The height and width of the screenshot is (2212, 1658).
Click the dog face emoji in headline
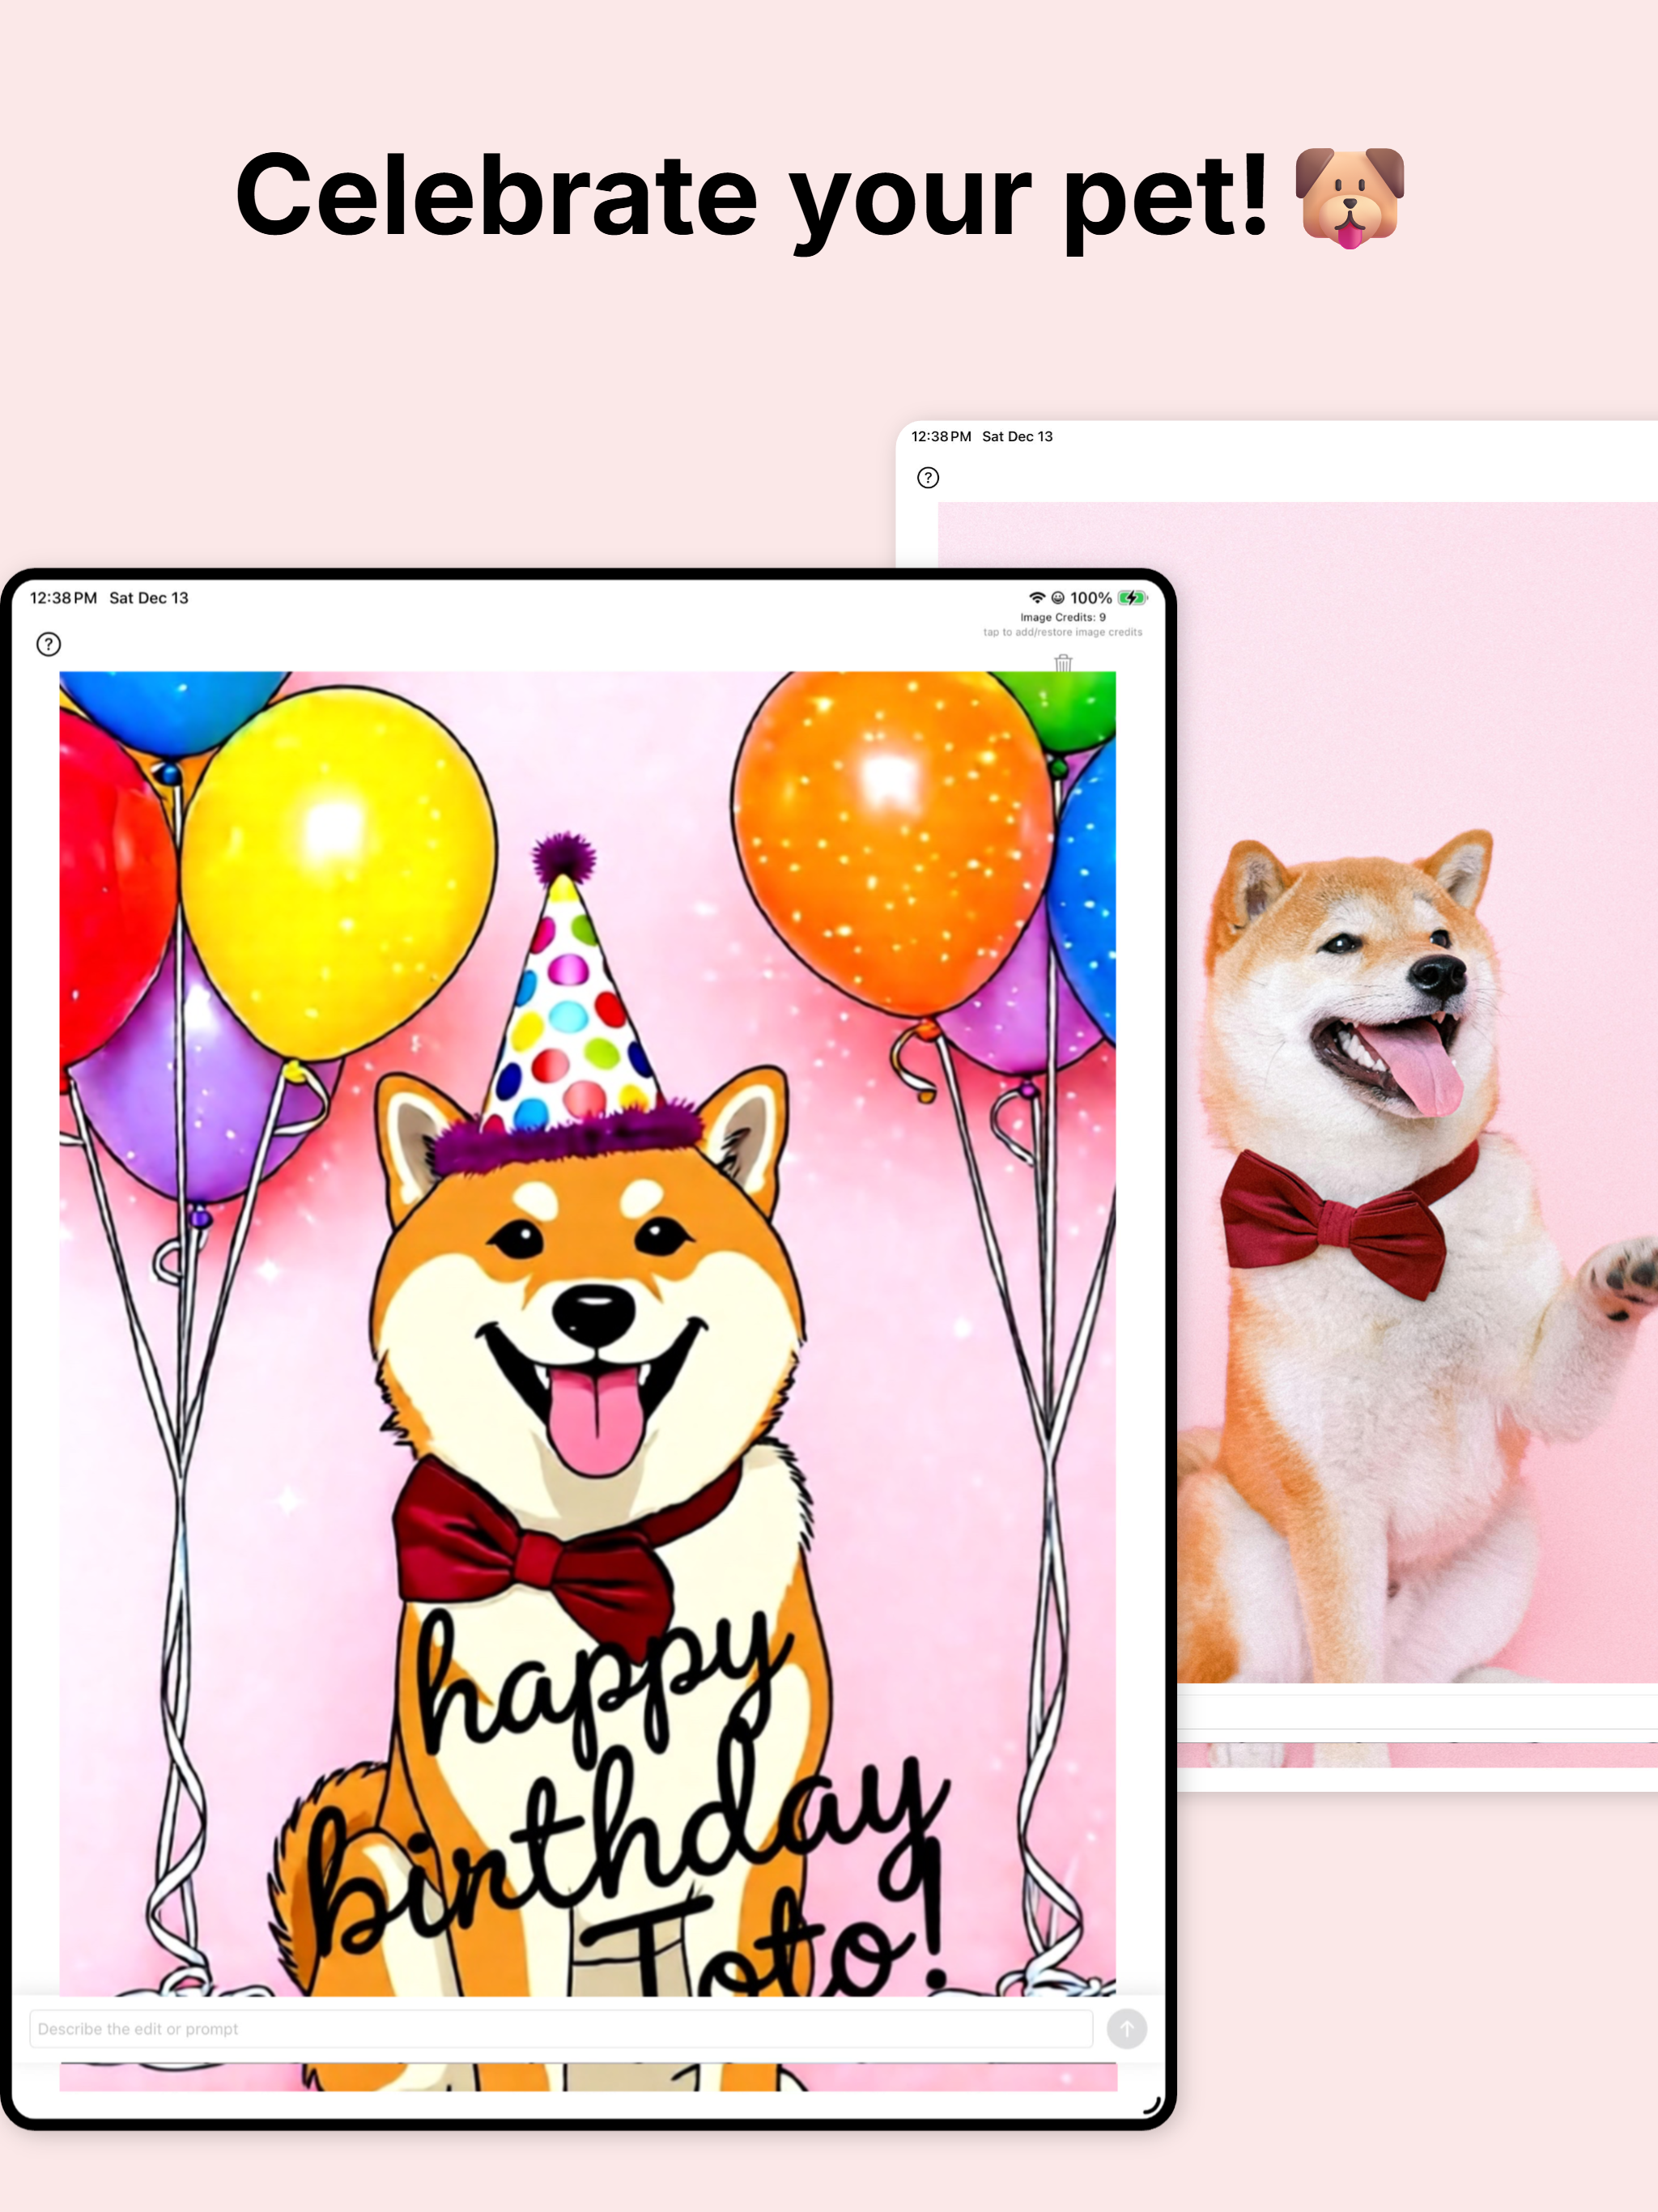click(1350, 197)
